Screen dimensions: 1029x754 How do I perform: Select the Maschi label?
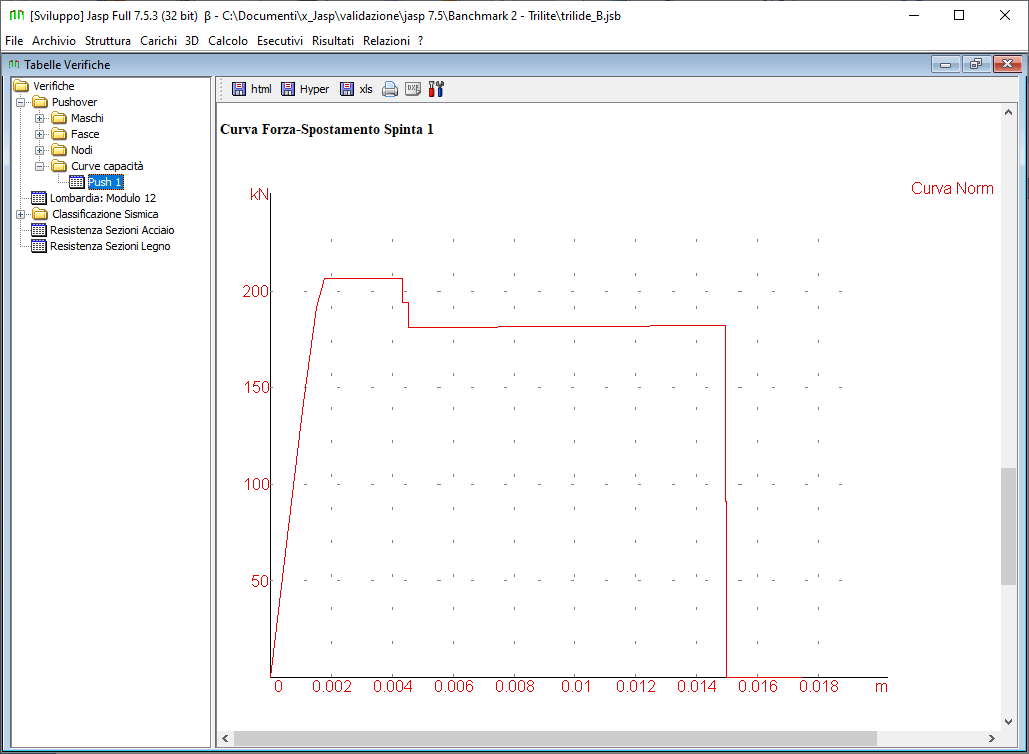[87, 118]
